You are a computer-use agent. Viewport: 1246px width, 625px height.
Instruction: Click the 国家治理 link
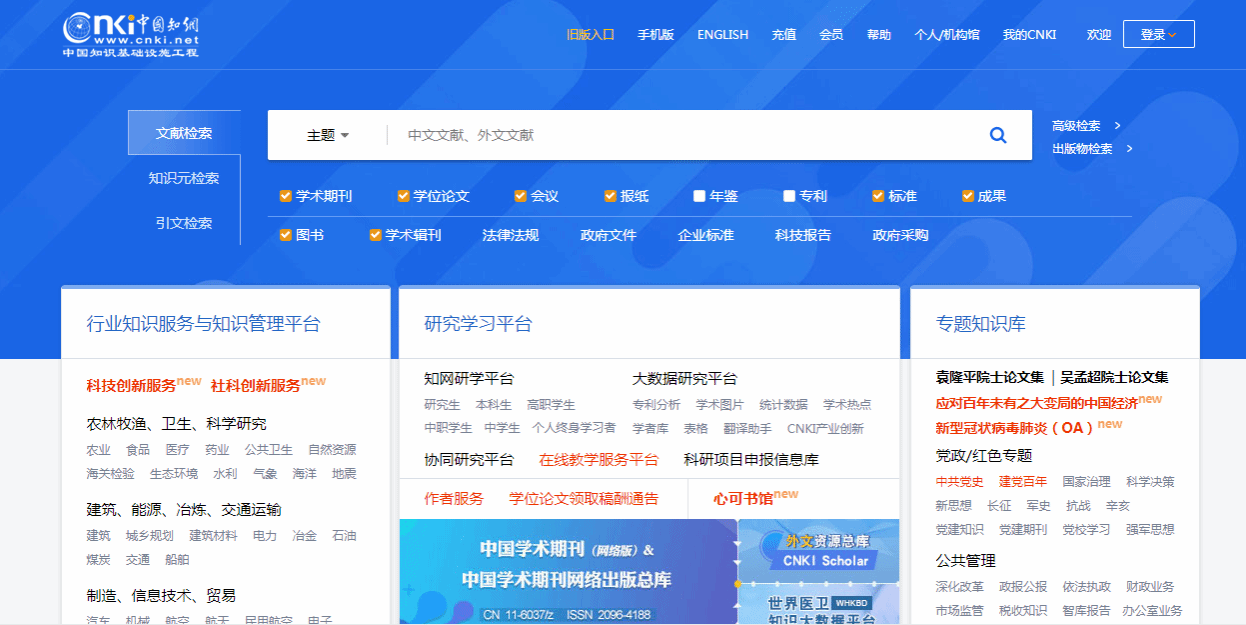pos(1087,482)
